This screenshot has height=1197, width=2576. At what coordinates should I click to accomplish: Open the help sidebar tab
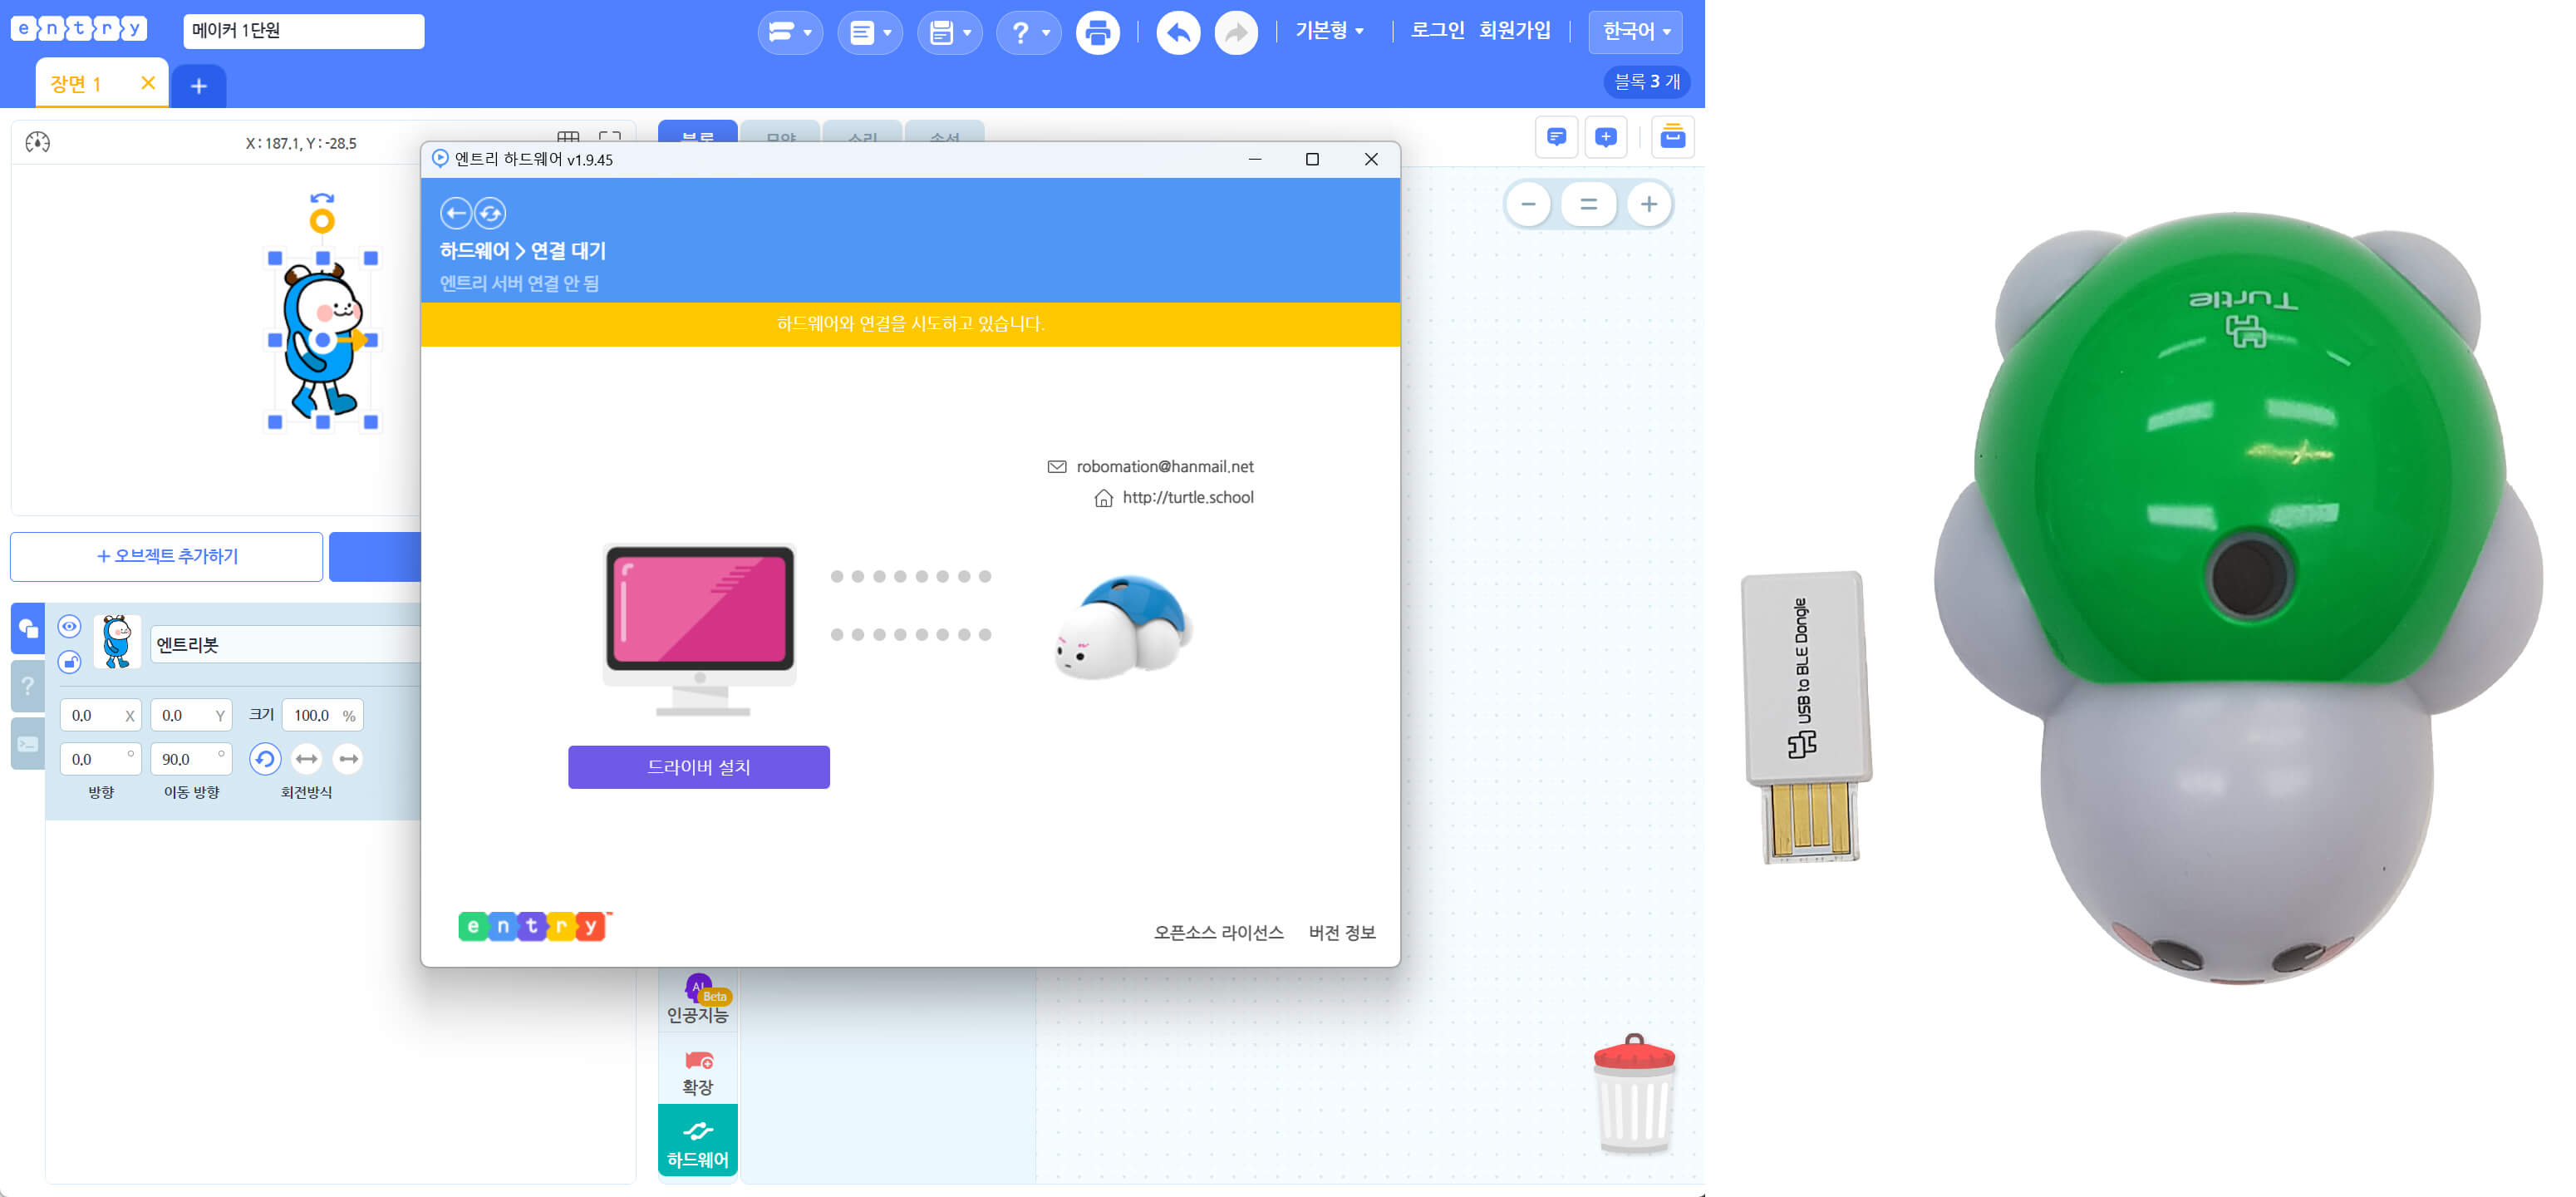click(28, 686)
